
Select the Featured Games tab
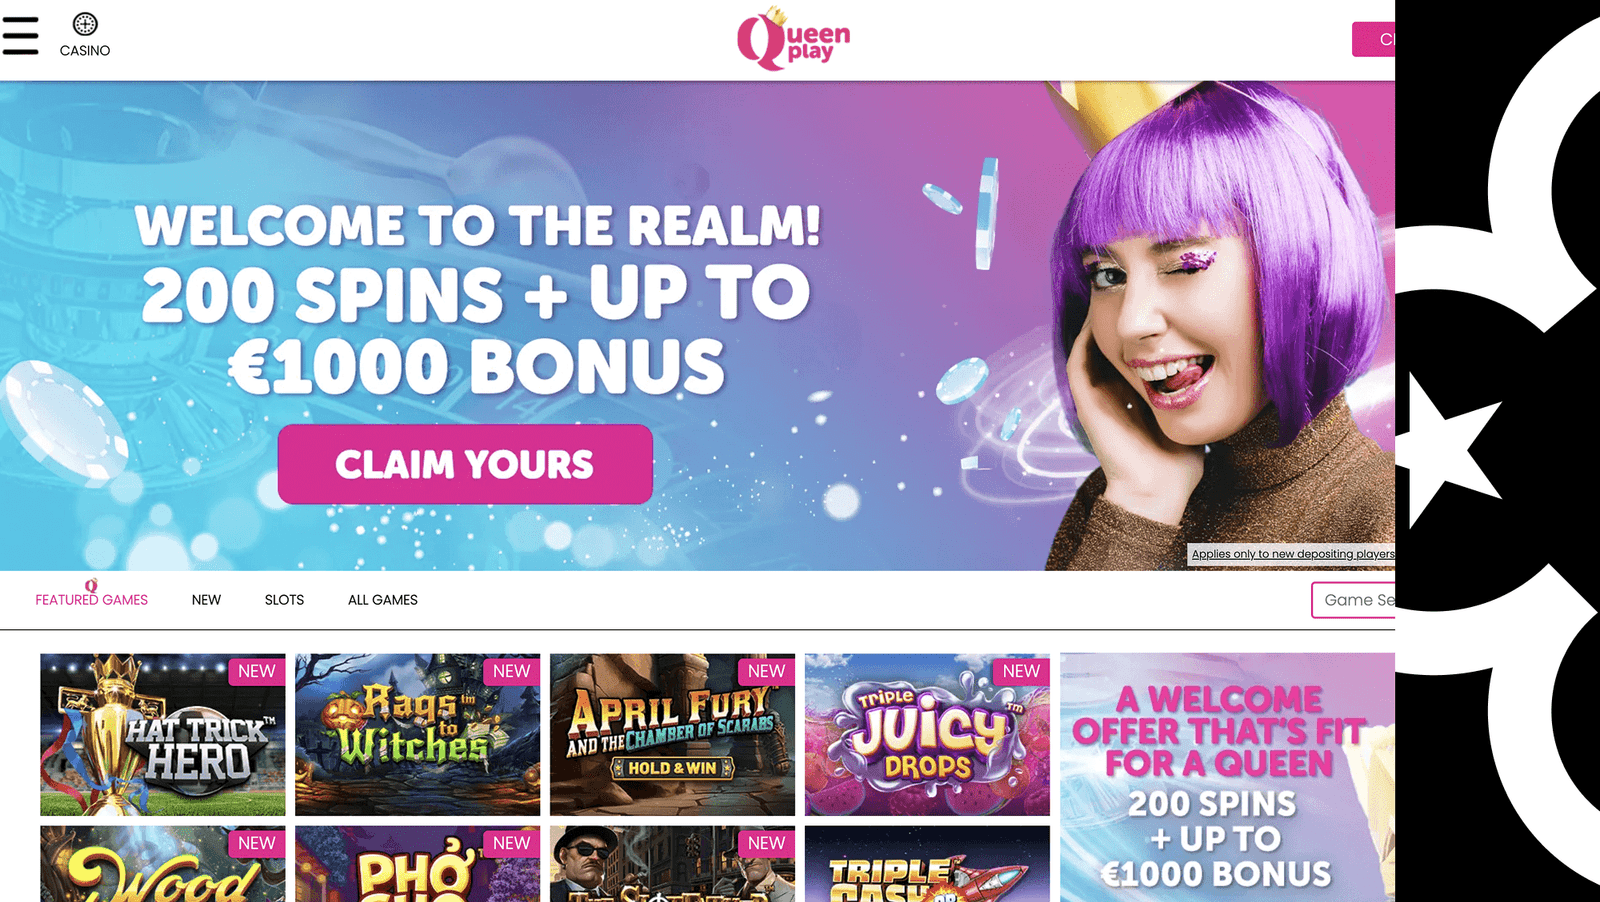(x=91, y=600)
